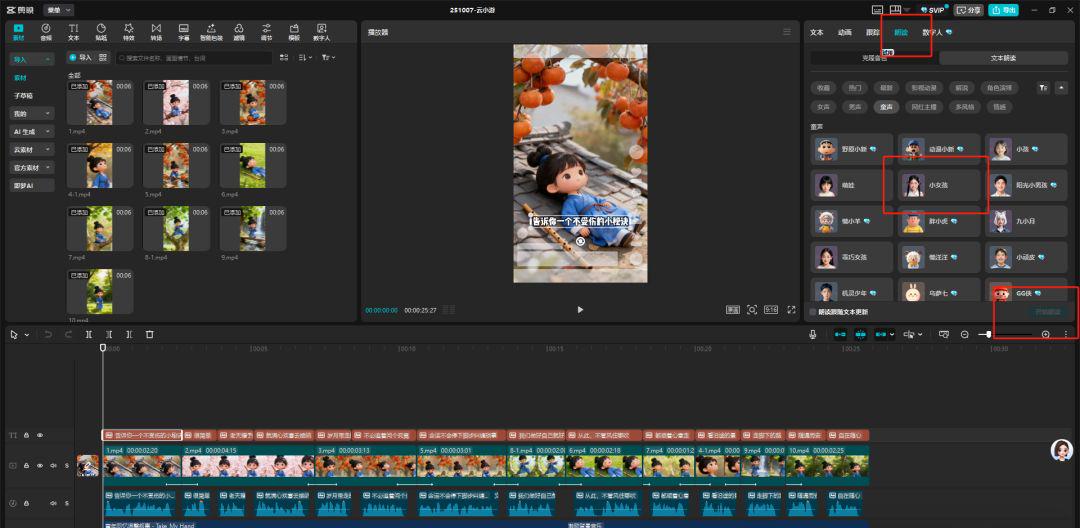Click the zoom out minus icon on timeline
The image size is (1080, 528).
click(x=965, y=335)
